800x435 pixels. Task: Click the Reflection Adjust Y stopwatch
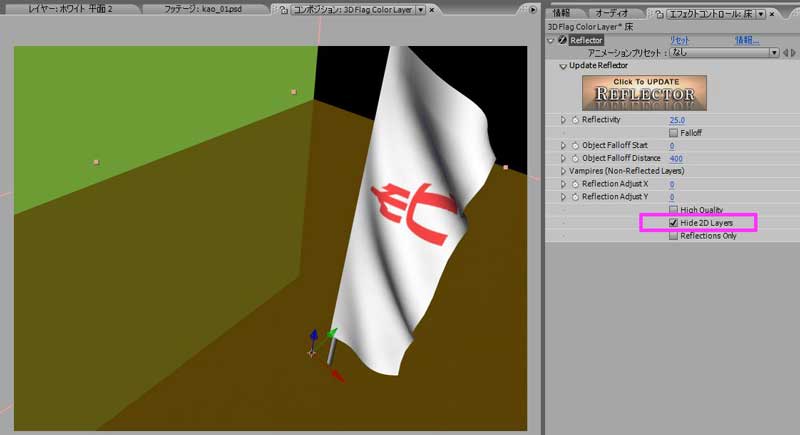(x=575, y=197)
